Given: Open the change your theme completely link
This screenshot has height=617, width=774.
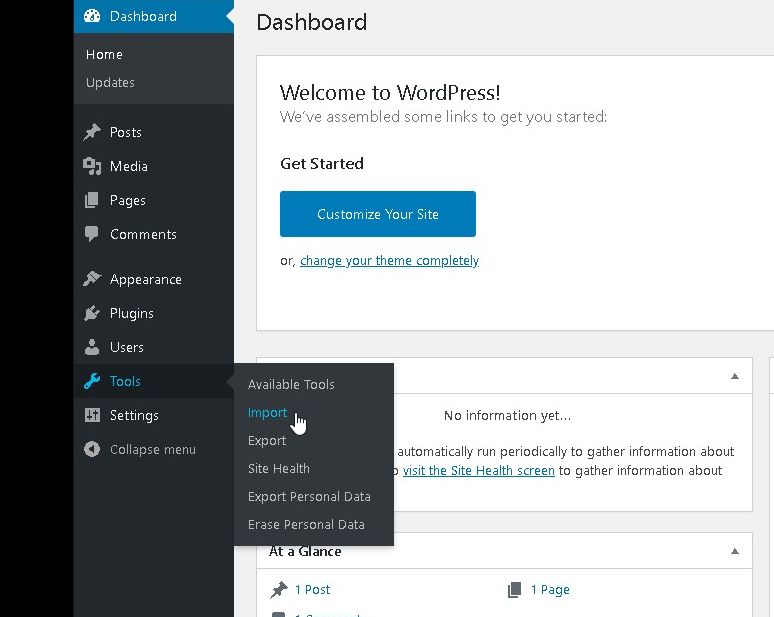Looking at the screenshot, I should point(389,261).
